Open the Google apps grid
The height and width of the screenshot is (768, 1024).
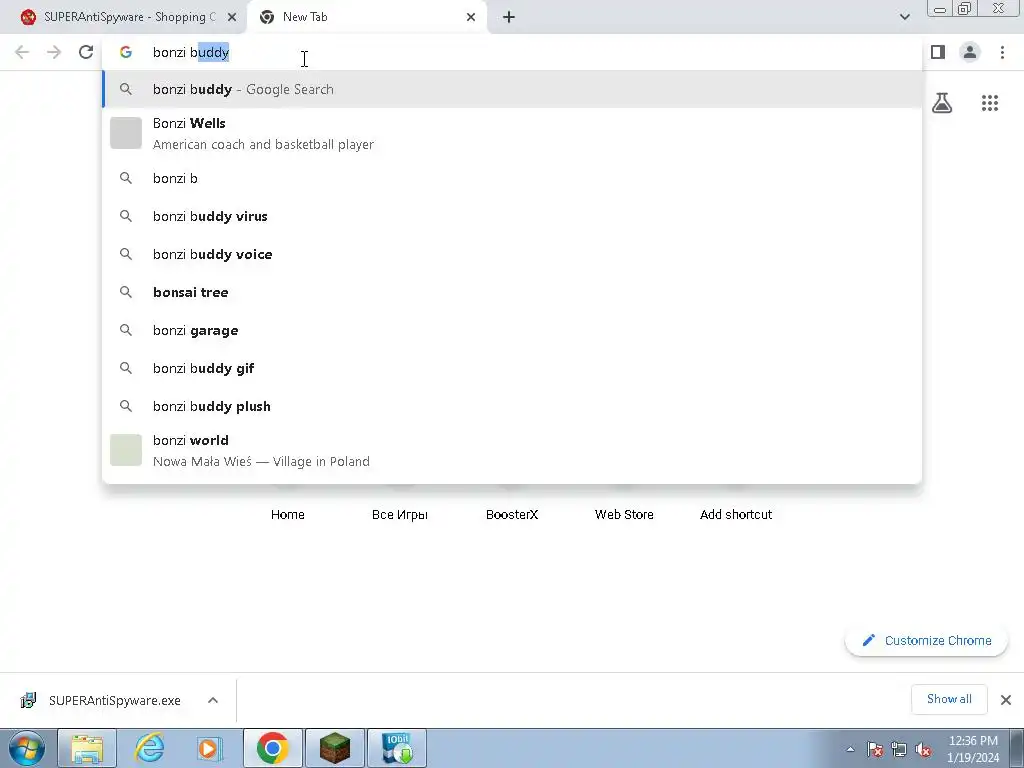click(x=990, y=103)
